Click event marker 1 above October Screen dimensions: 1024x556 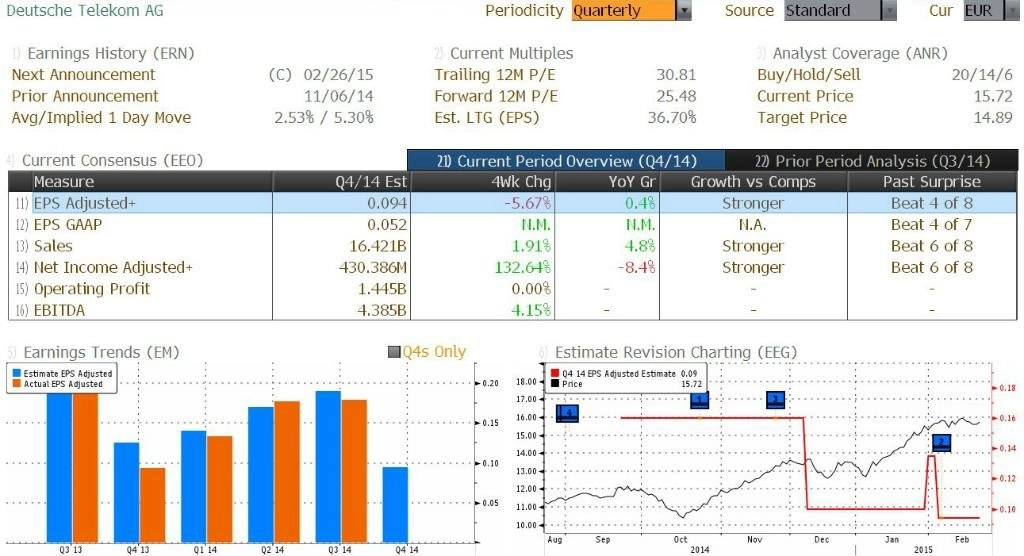pyautogui.click(x=699, y=399)
